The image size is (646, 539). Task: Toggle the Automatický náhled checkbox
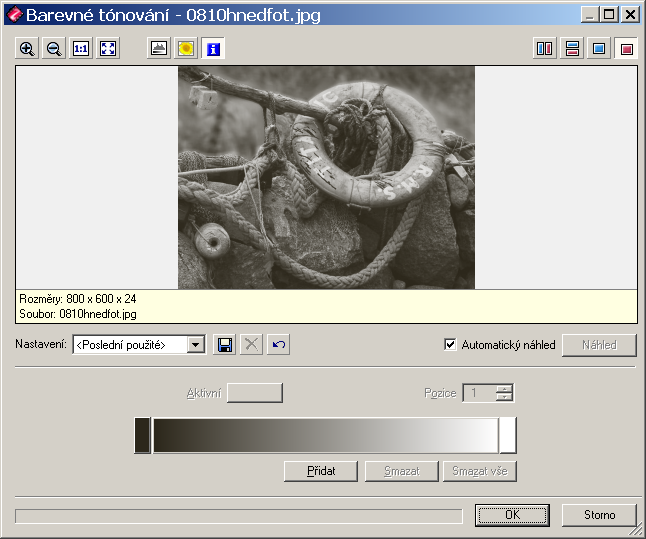[450, 345]
